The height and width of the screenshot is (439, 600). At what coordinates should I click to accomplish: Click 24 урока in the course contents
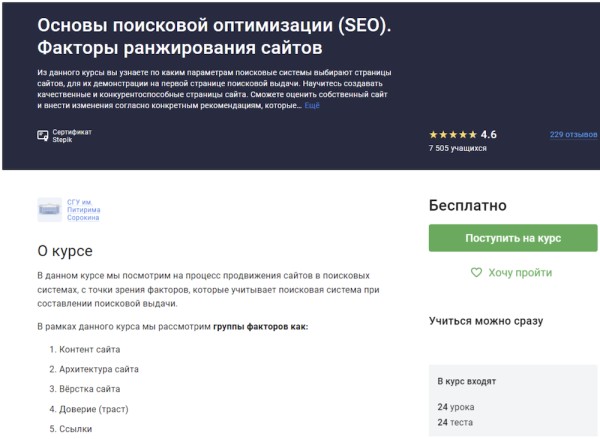coord(456,407)
